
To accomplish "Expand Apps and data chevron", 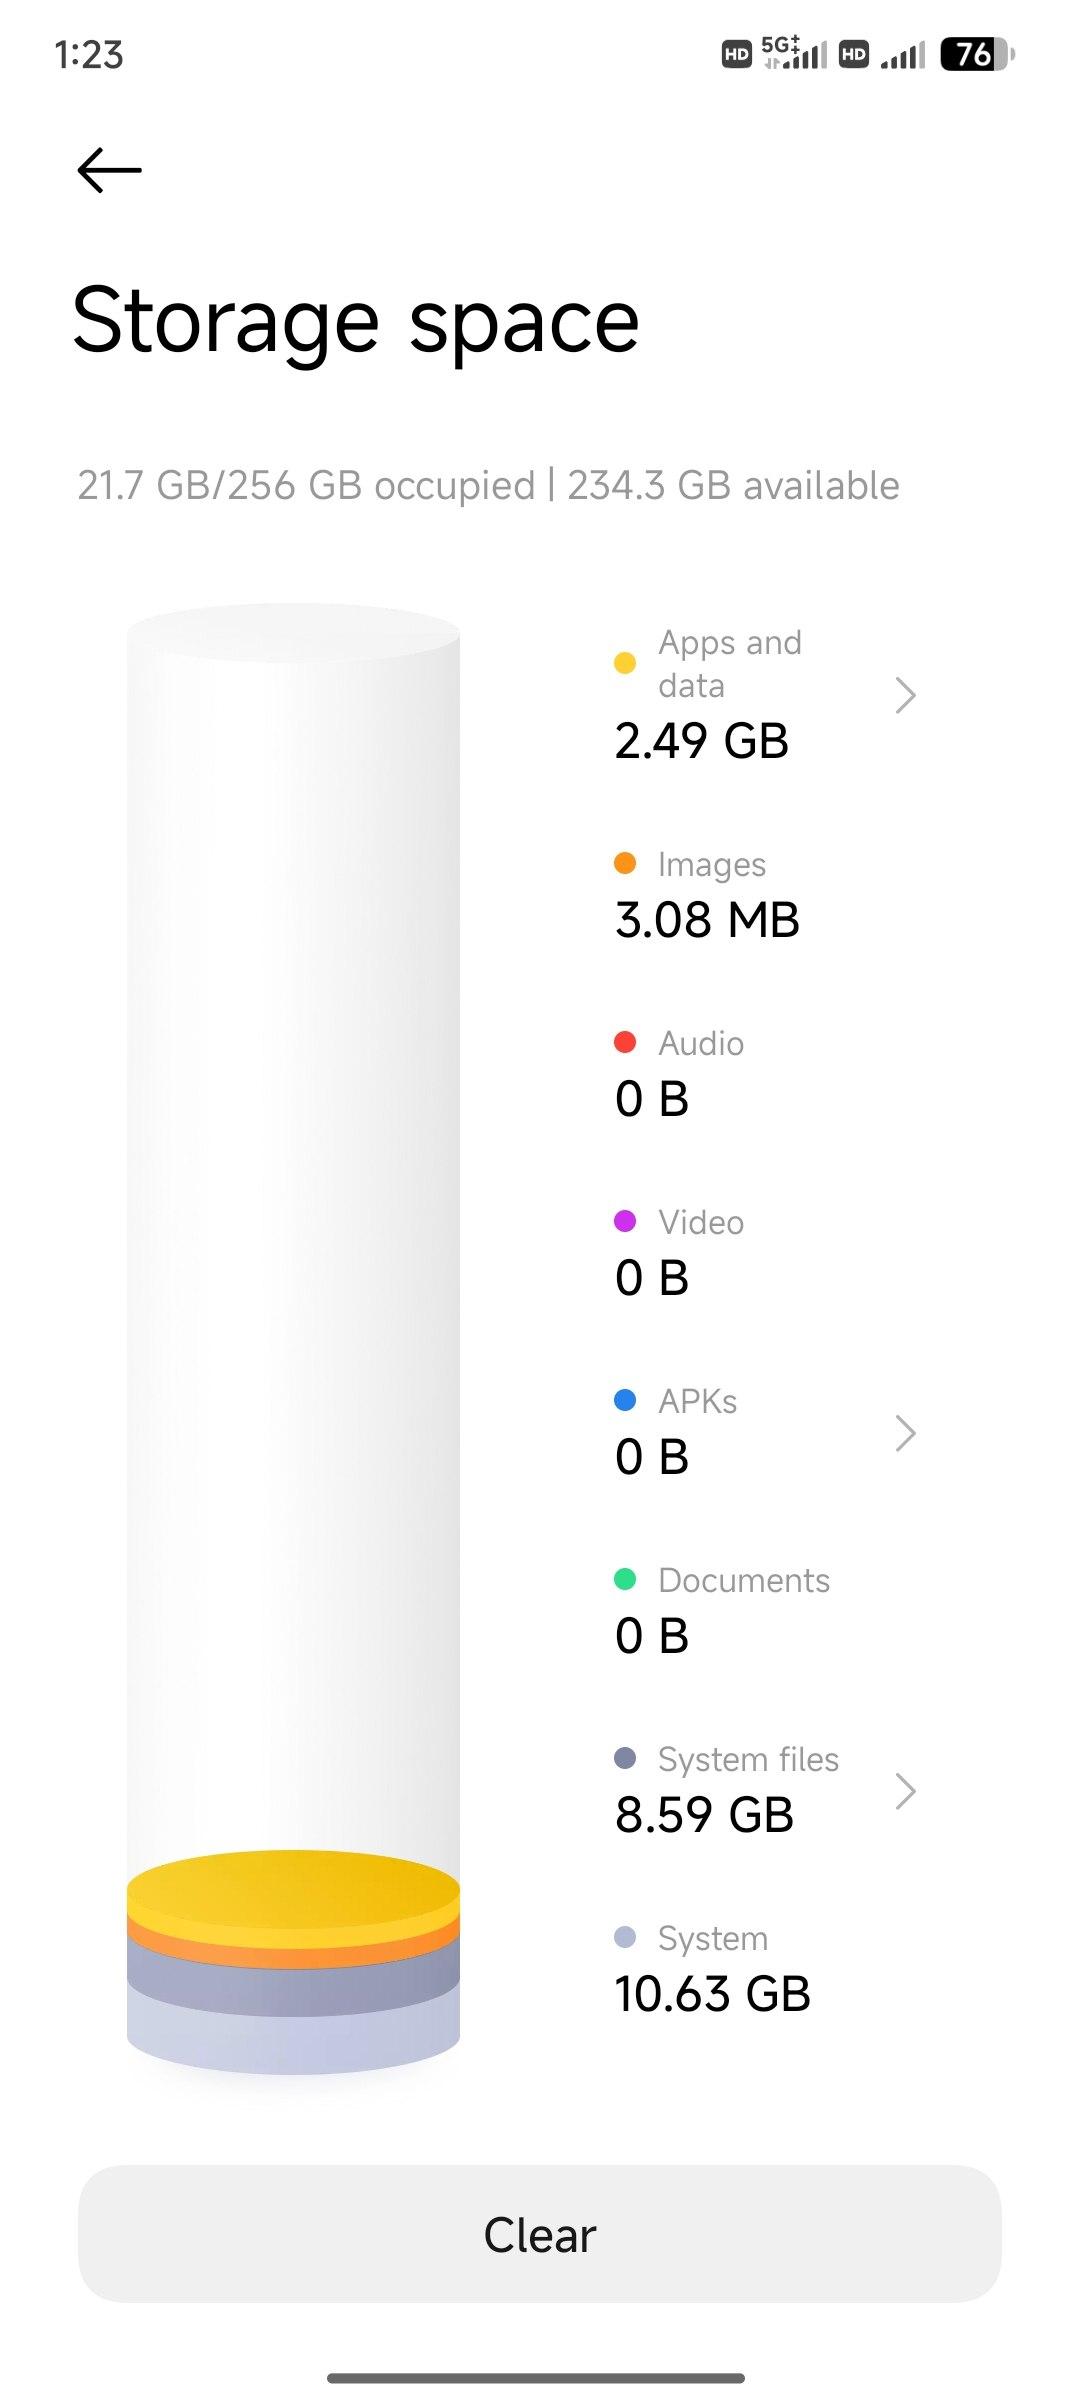I will point(905,695).
